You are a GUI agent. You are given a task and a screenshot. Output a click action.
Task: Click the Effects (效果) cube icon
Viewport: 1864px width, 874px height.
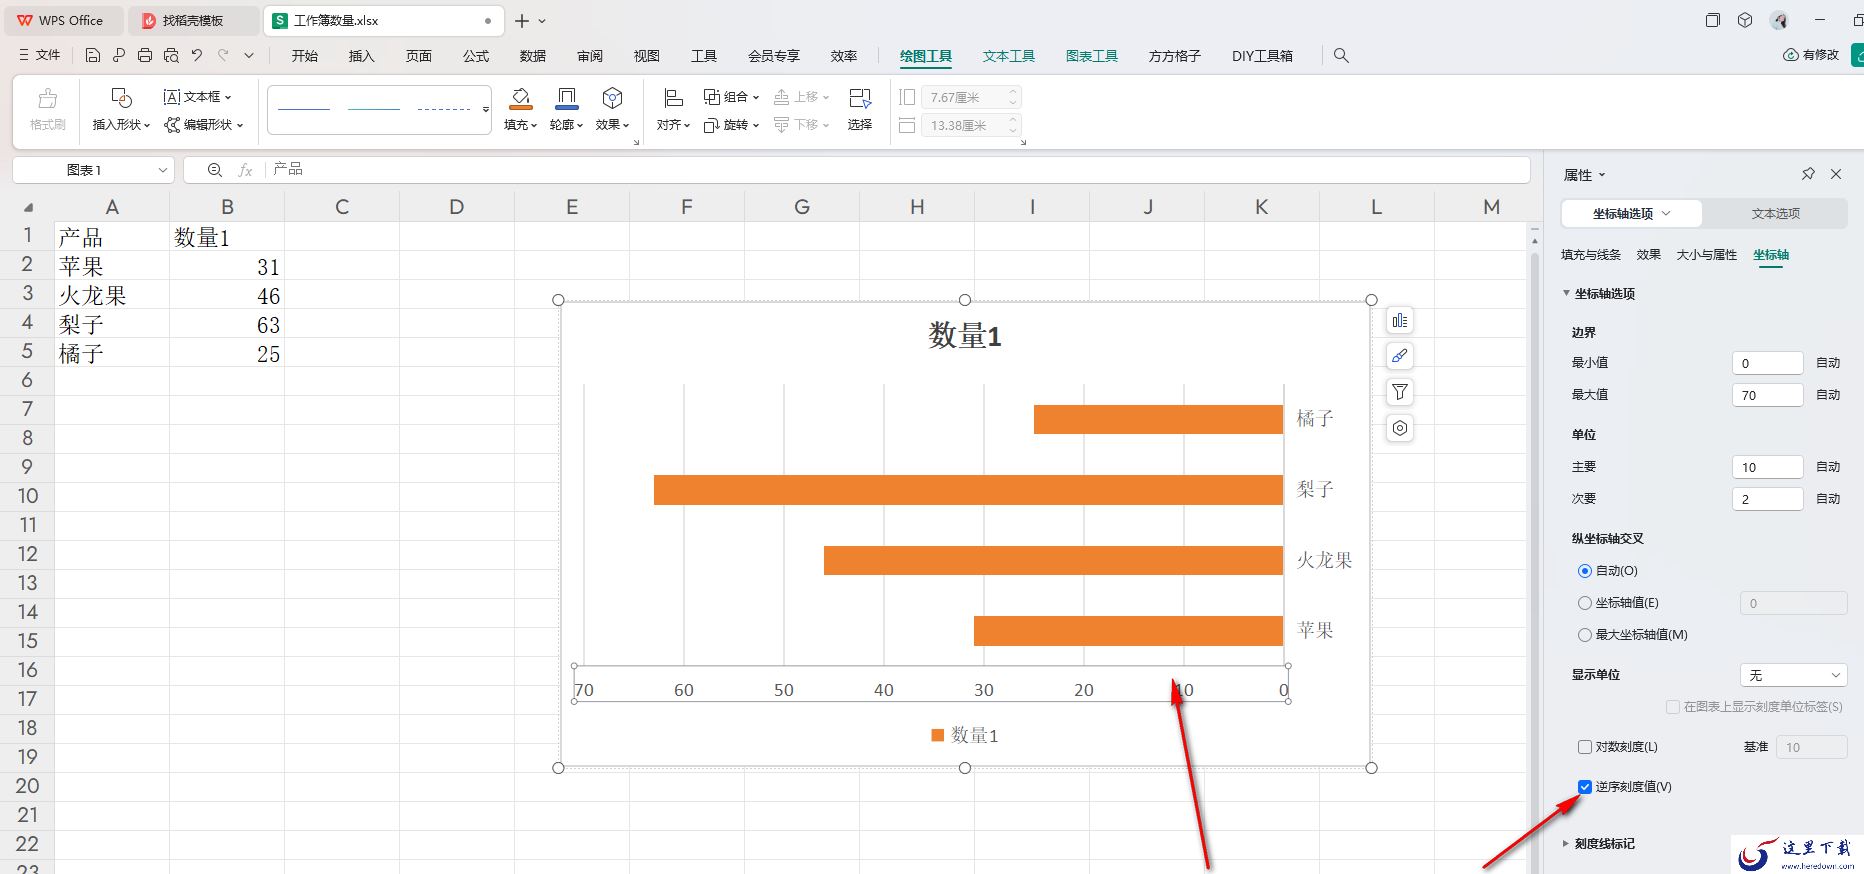612,98
